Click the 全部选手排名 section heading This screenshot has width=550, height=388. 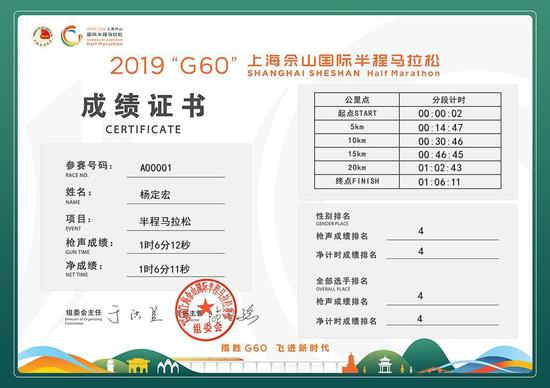pyautogui.click(x=342, y=281)
